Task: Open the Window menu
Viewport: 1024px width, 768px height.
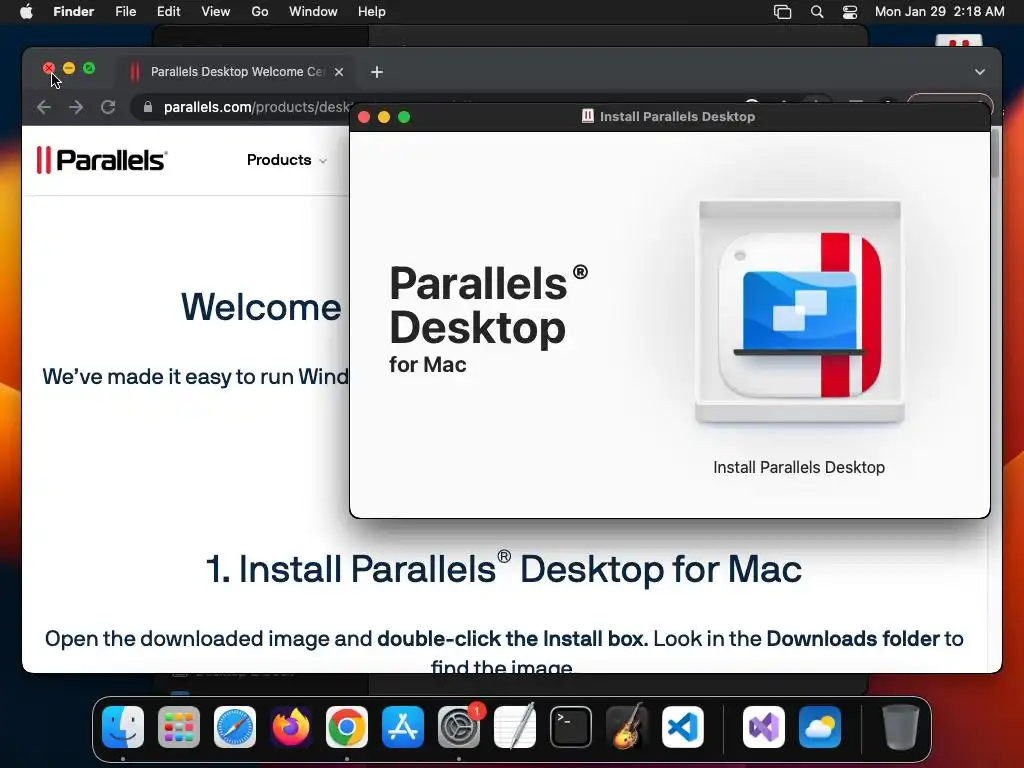Action: point(313,12)
